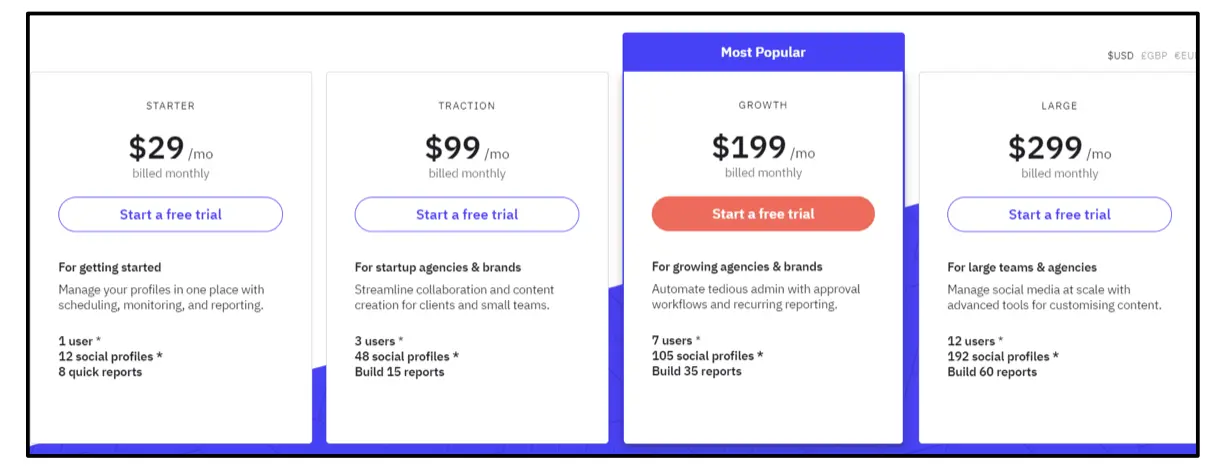
Task: Select the STARTER plan title
Action: (x=170, y=105)
